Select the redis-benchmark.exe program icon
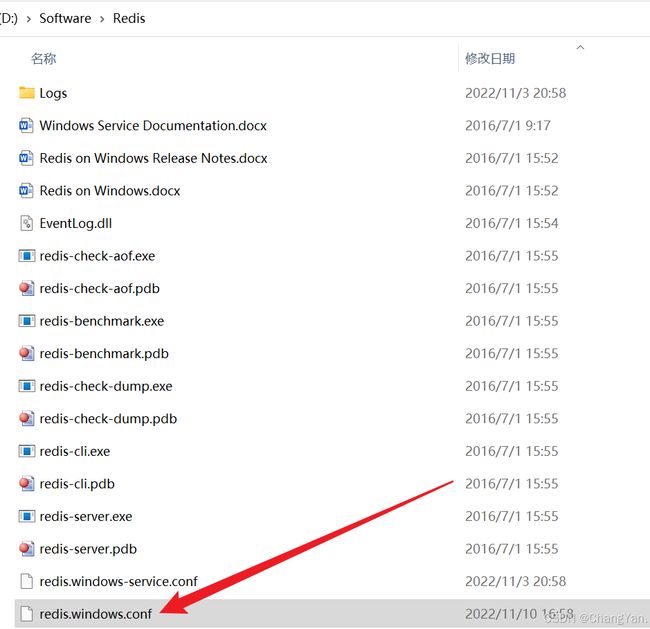 click(x=27, y=321)
